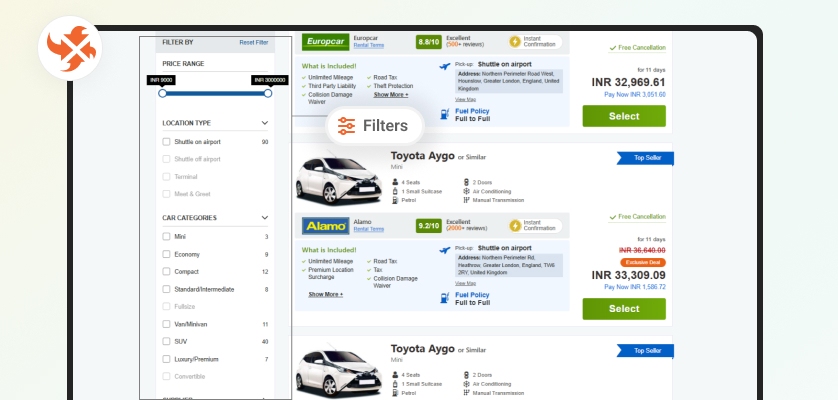Image resolution: width=838 pixels, height=400 pixels.
Task: Click the suitcase icon above Alamo bar
Action: click(x=395, y=191)
